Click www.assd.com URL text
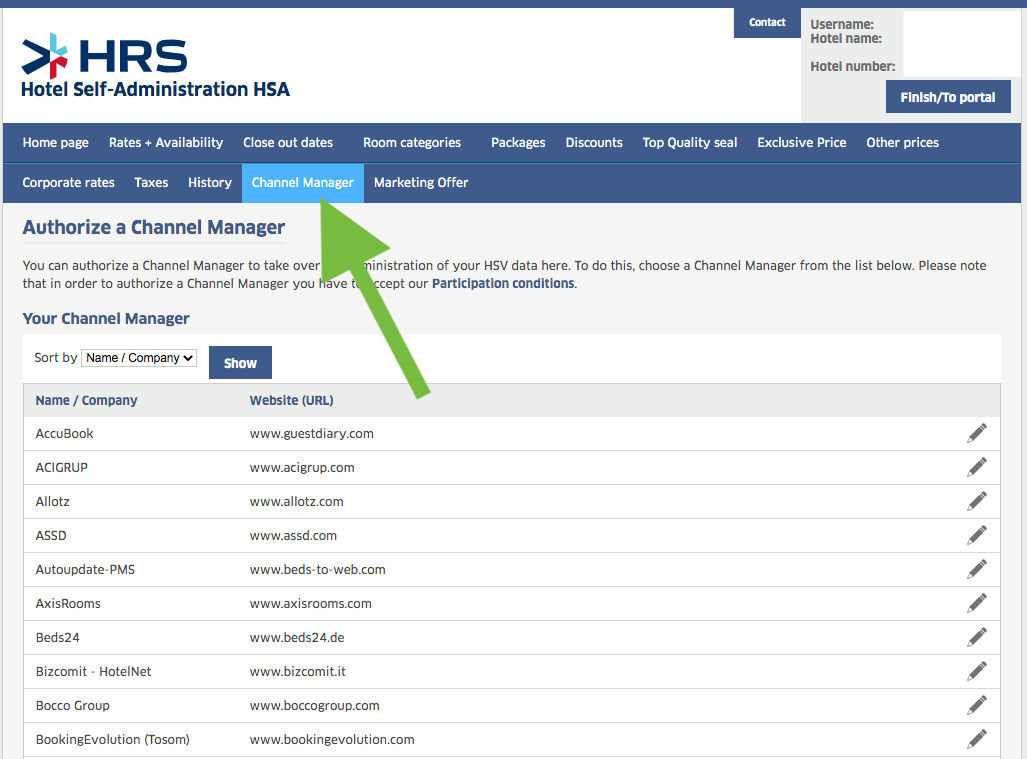The height and width of the screenshot is (759, 1027). [293, 536]
